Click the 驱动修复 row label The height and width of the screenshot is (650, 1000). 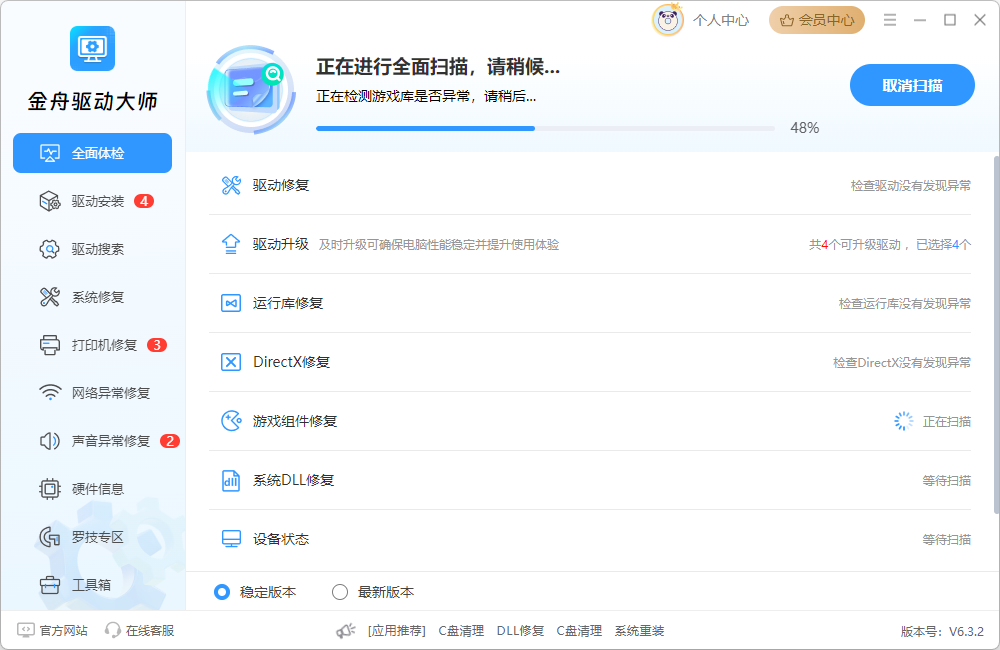point(281,186)
